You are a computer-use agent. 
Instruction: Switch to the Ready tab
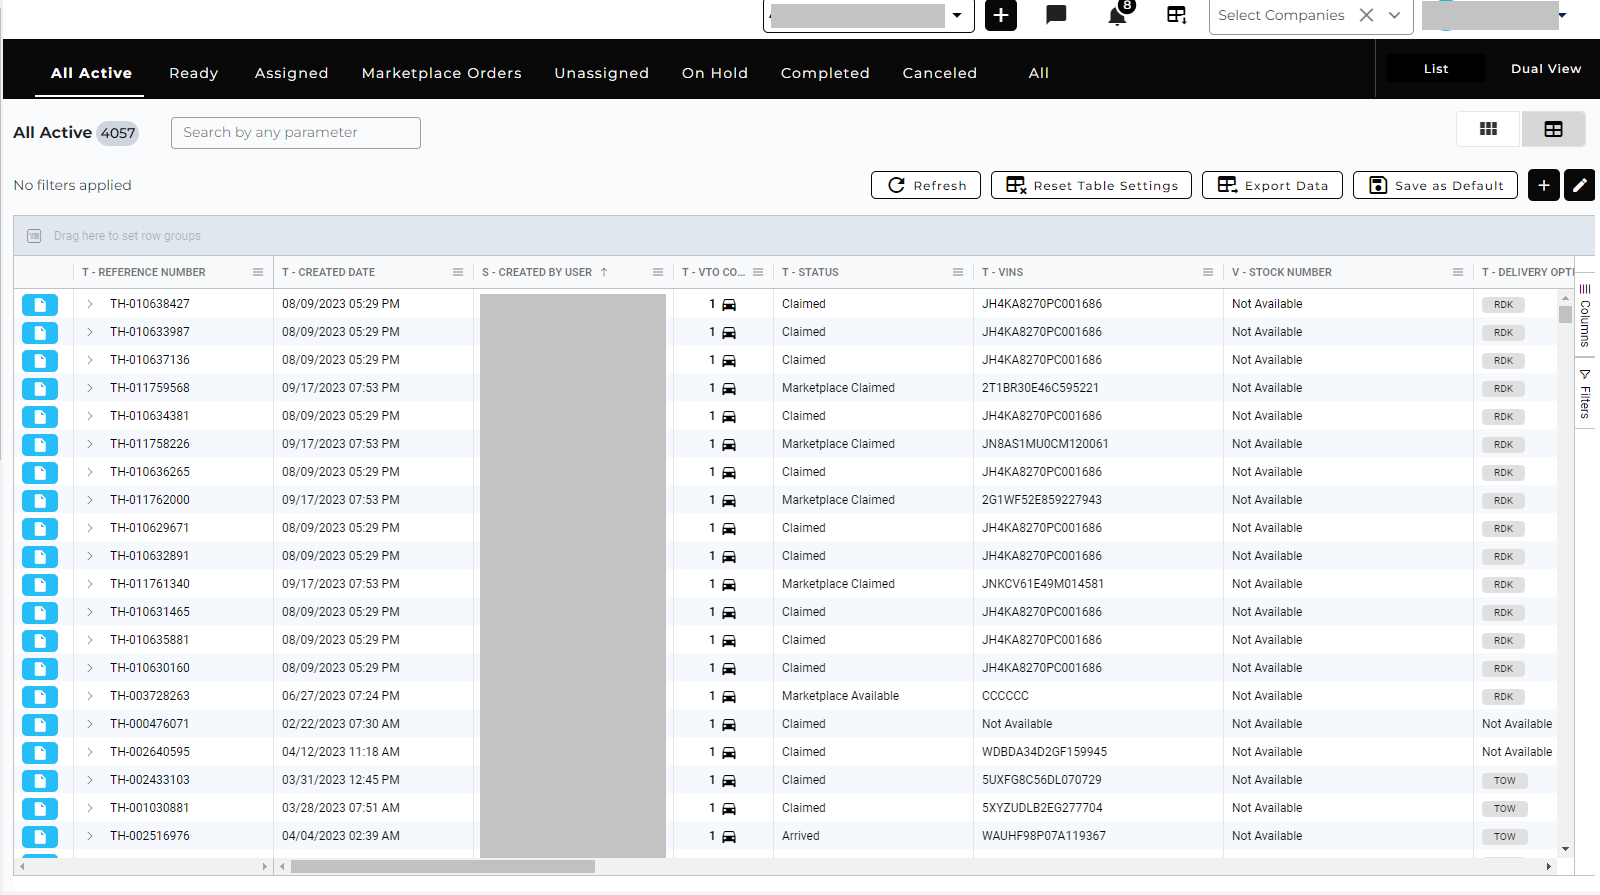point(193,73)
